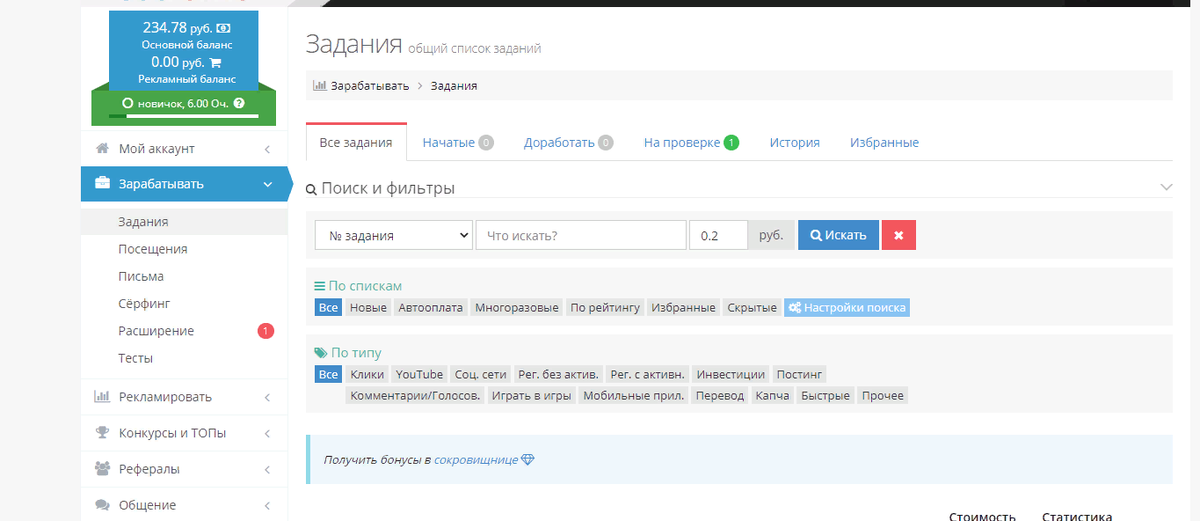Viewport: 1200px width, 521px height.
Task: Click the level progress bar under новичок
Action: tap(184, 117)
